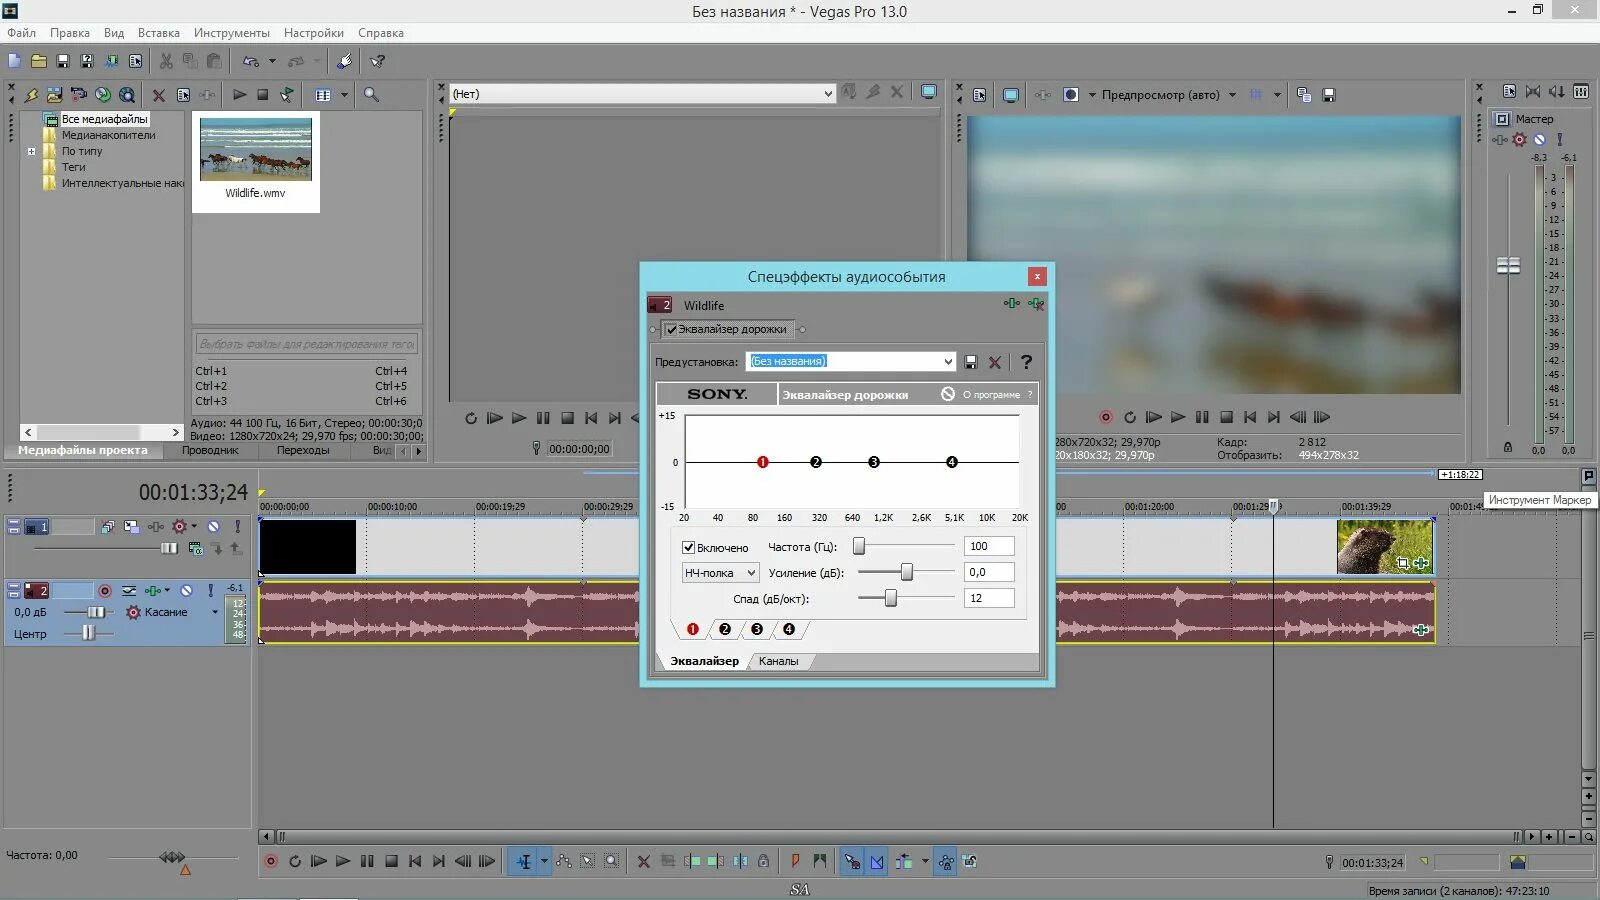Solo audio track 2
1600x900 pixels.
pyautogui.click(x=211, y=591)
